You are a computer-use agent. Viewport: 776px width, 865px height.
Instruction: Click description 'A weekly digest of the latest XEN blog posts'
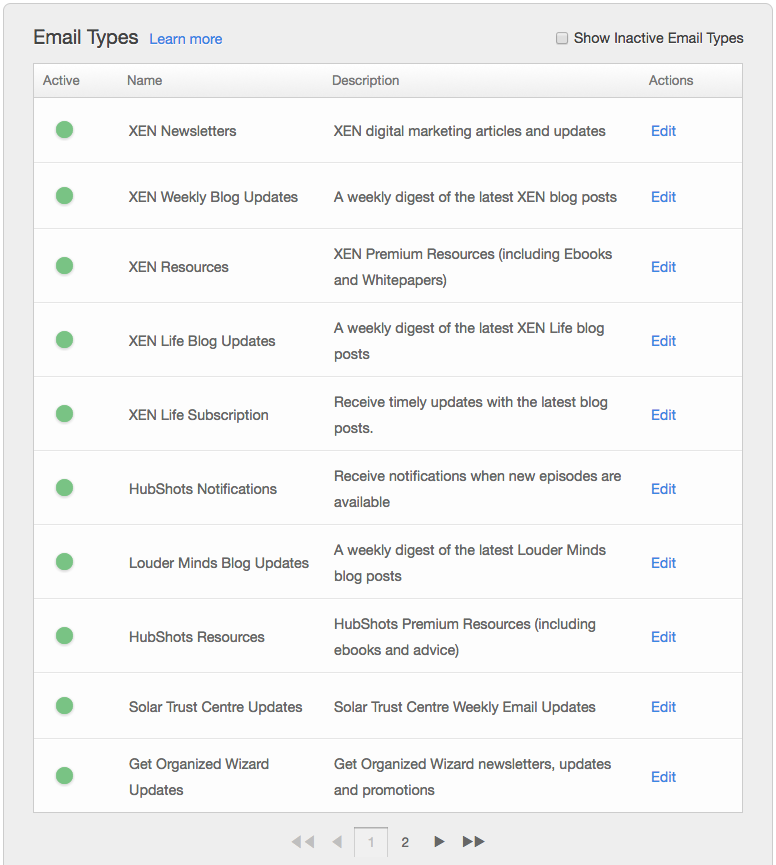click(x=475, y=197)
